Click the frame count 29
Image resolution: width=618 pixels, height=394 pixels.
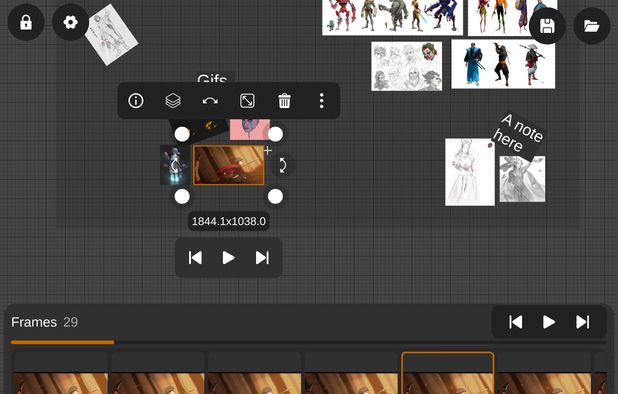pos(71,322)
